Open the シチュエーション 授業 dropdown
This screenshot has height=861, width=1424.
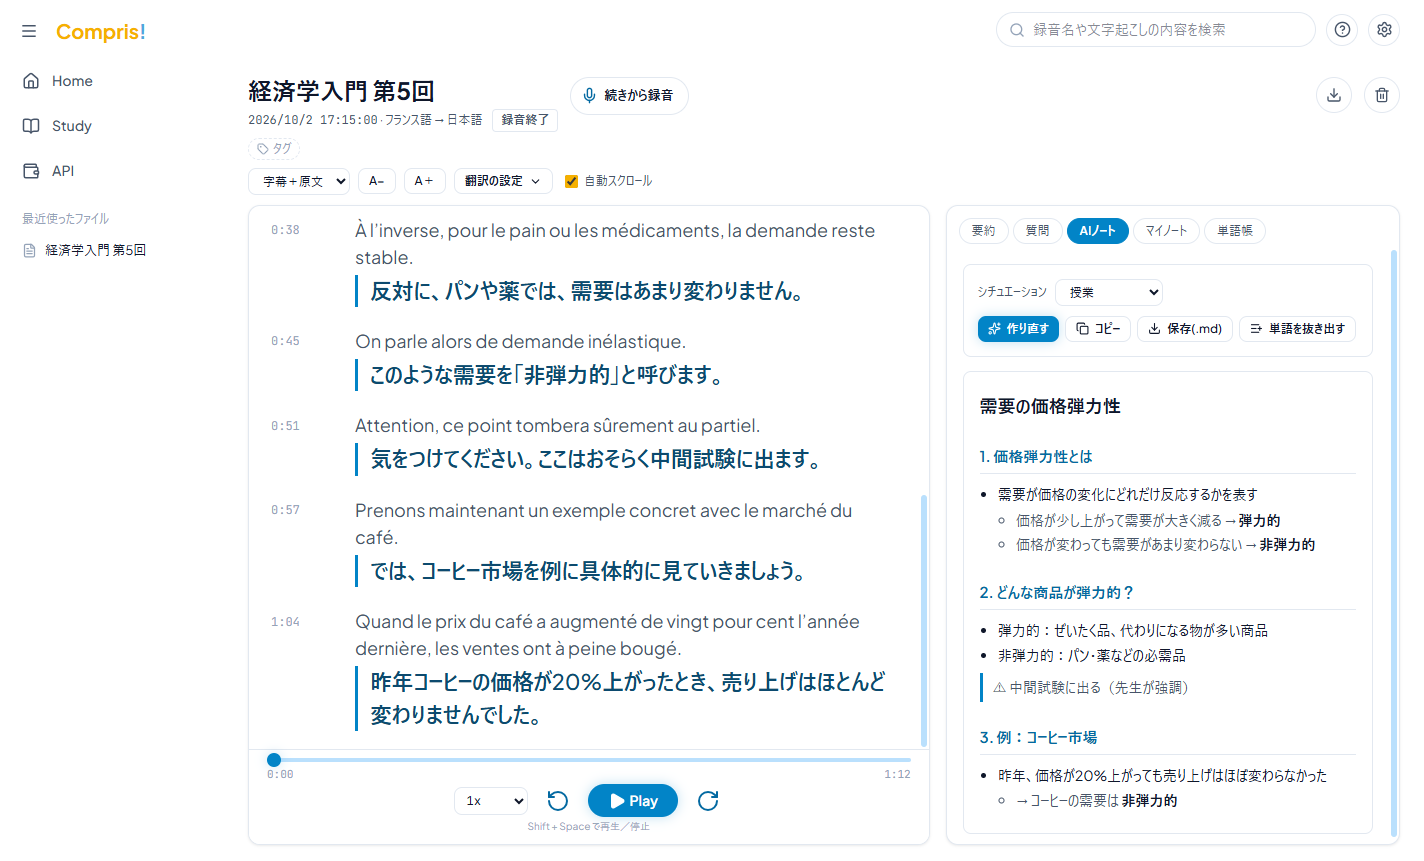coord(1109,292)
